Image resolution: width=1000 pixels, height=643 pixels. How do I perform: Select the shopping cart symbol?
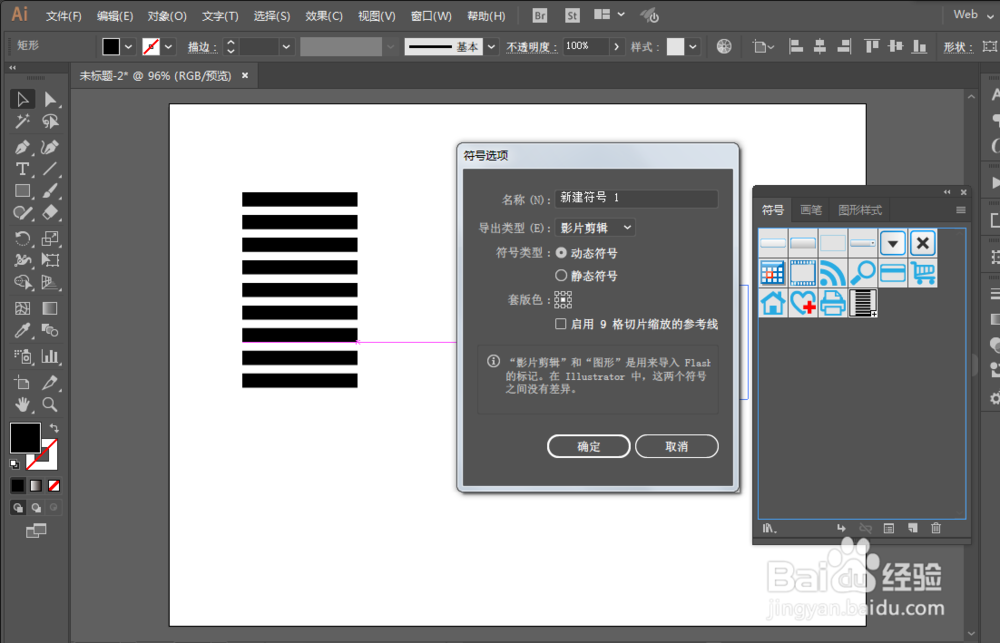pyautogui.click(x=923, y=273)
